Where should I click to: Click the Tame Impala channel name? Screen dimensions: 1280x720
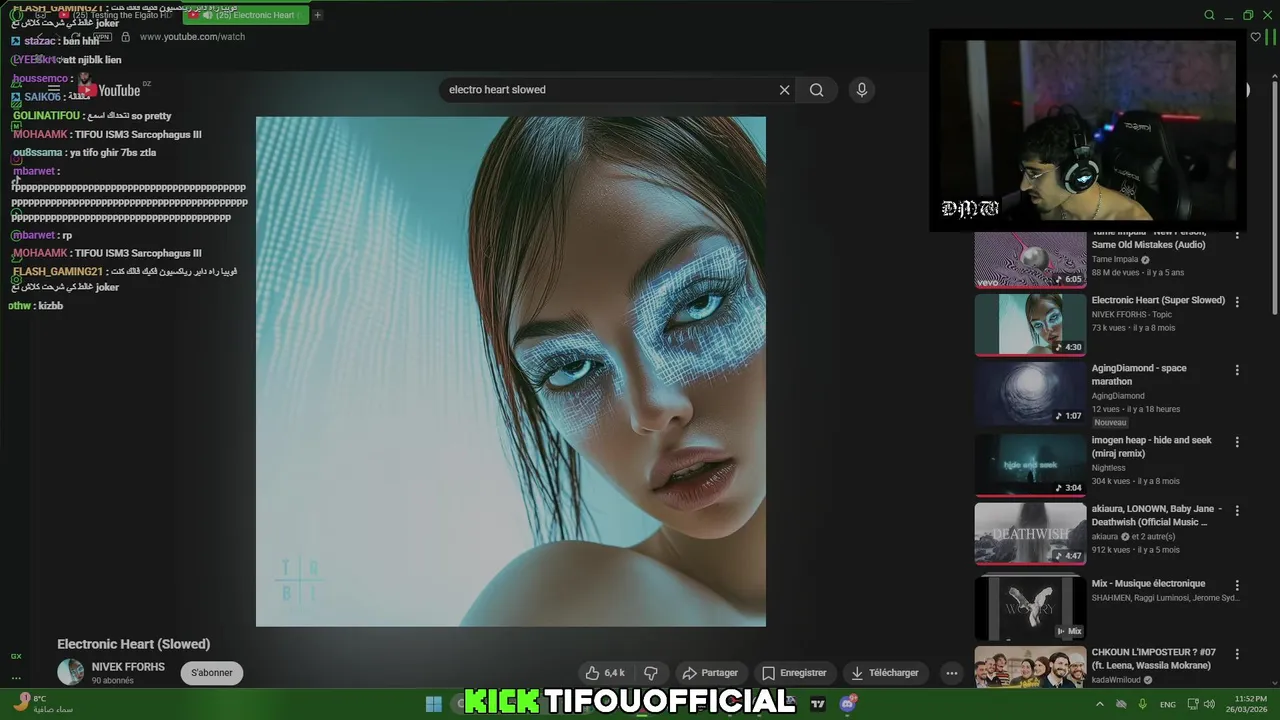(x=1115, y=260)
